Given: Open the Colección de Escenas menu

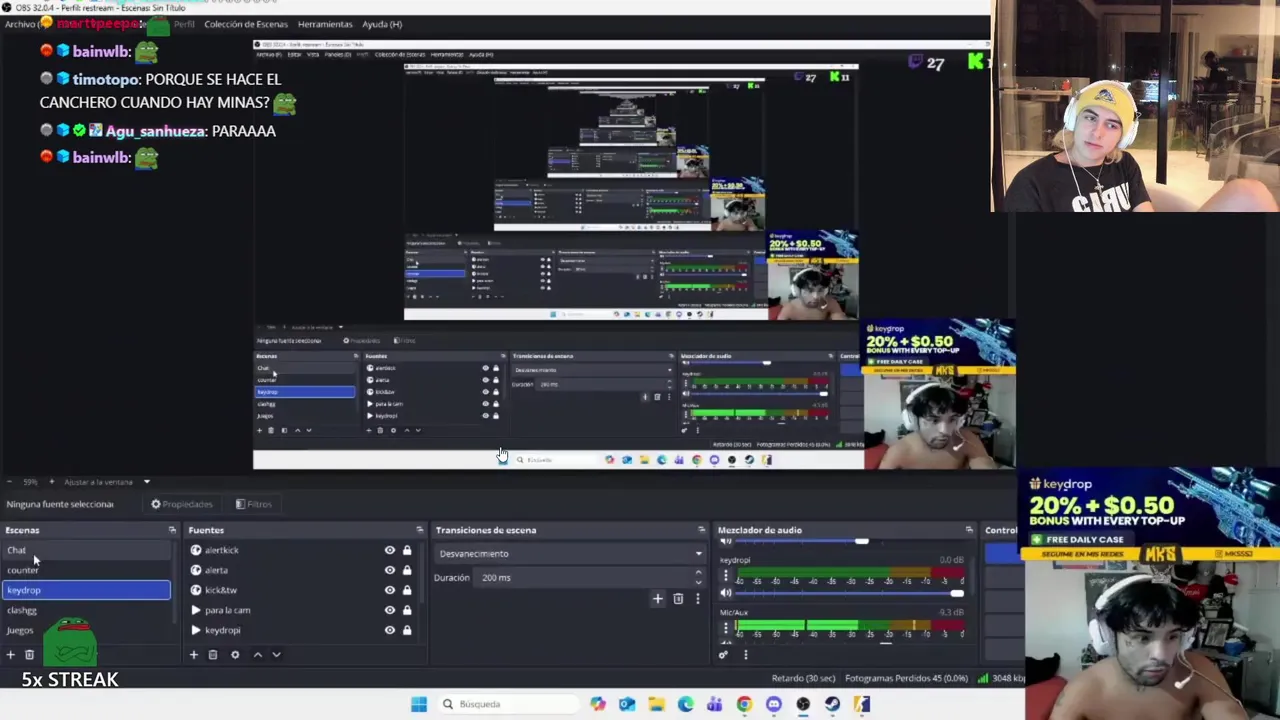Looking at the screenshot, I should click(246, 24).
